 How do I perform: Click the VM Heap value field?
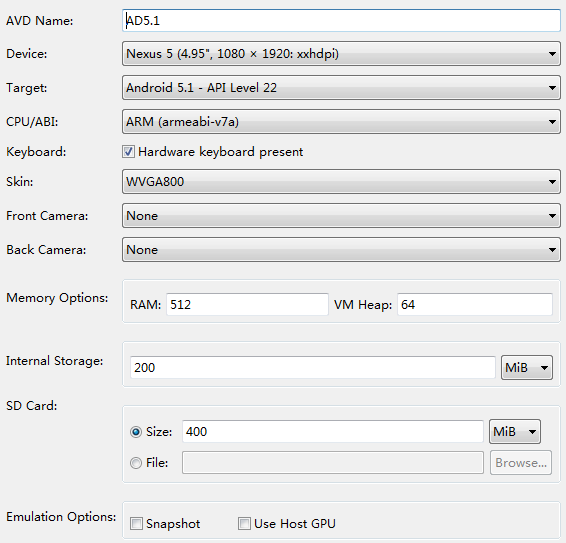pyautogui.click(x=475, y=304)
